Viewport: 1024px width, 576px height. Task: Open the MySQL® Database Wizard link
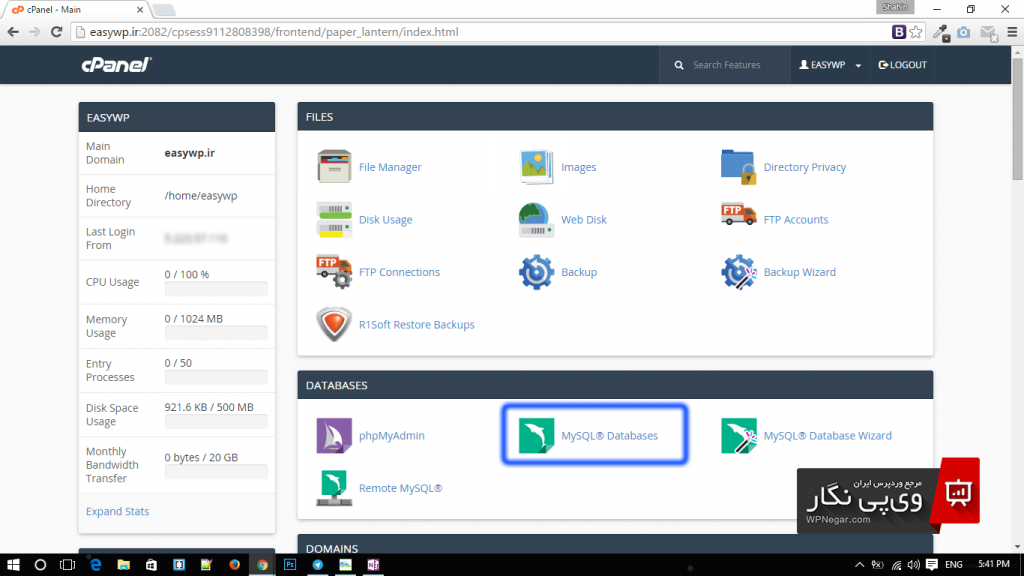[x=827, y=436]
